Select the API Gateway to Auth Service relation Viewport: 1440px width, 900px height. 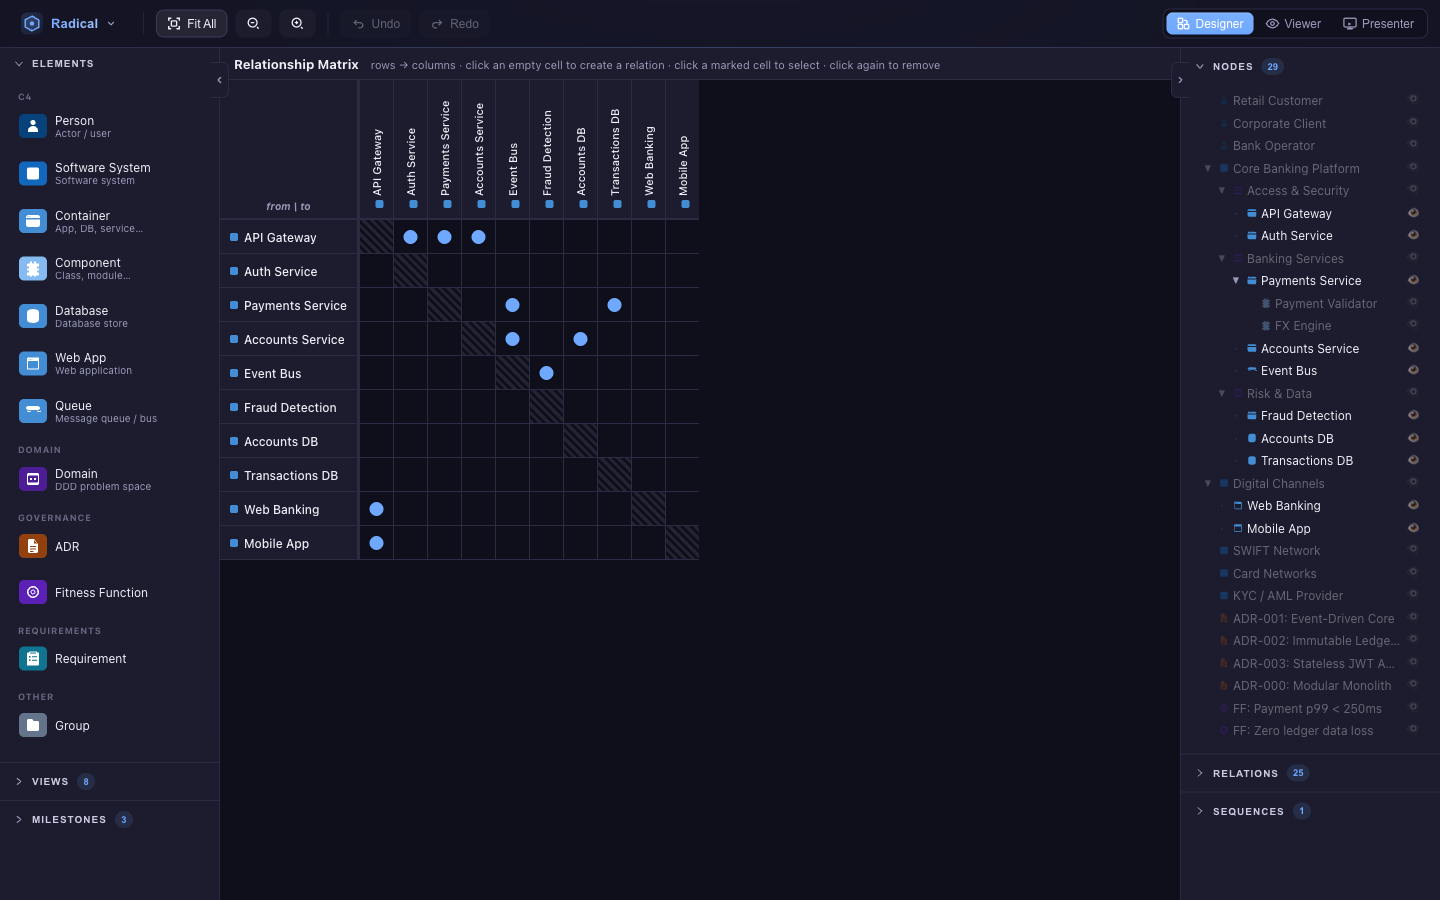point(410,237)
